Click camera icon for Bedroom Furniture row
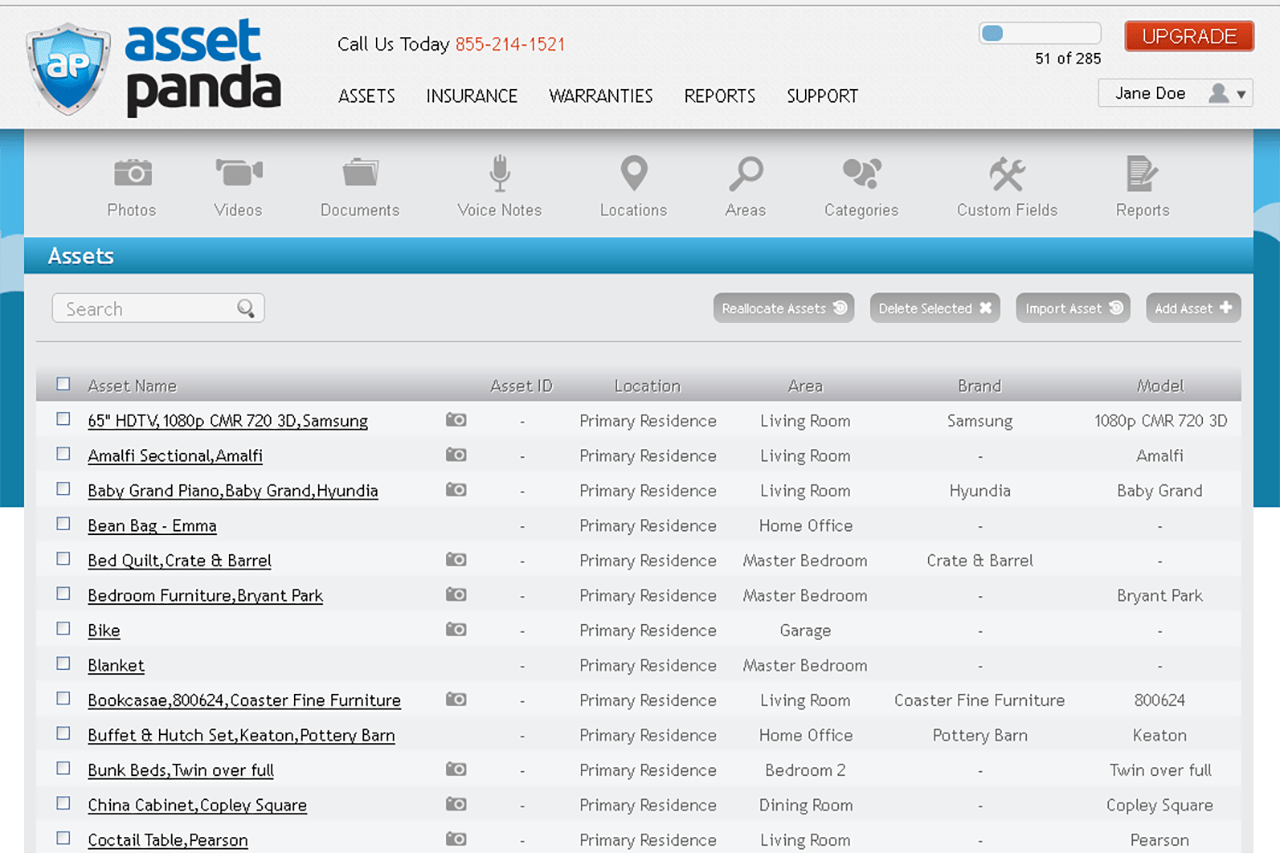The width and height of the screenshot is (1280, 853). 456,595
